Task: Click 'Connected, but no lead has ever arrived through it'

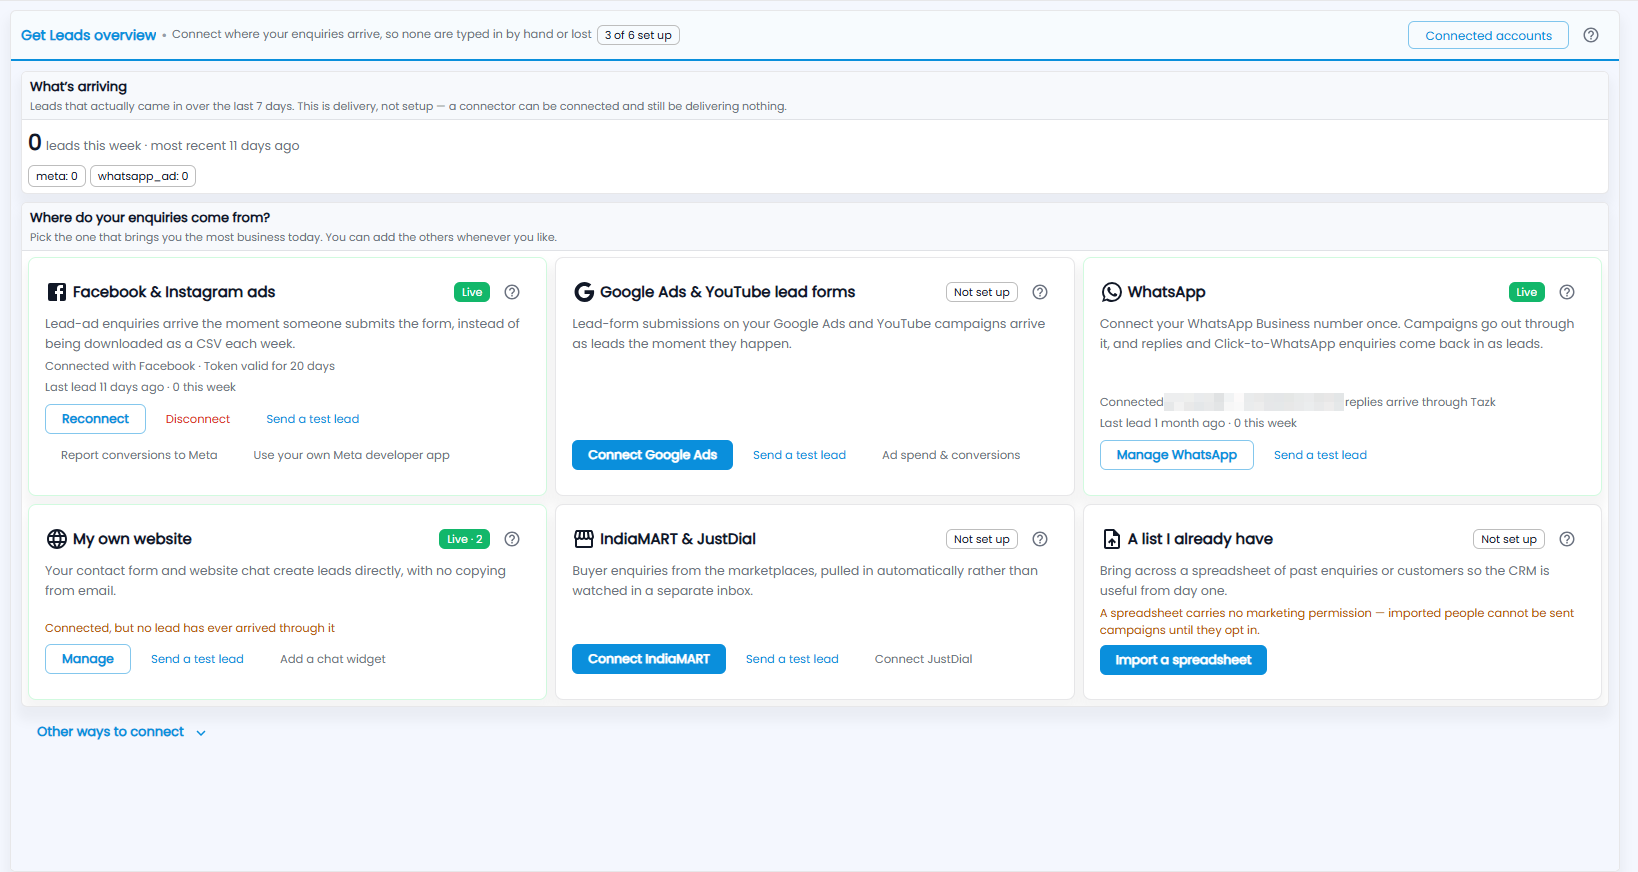Action: click(190, 628)
